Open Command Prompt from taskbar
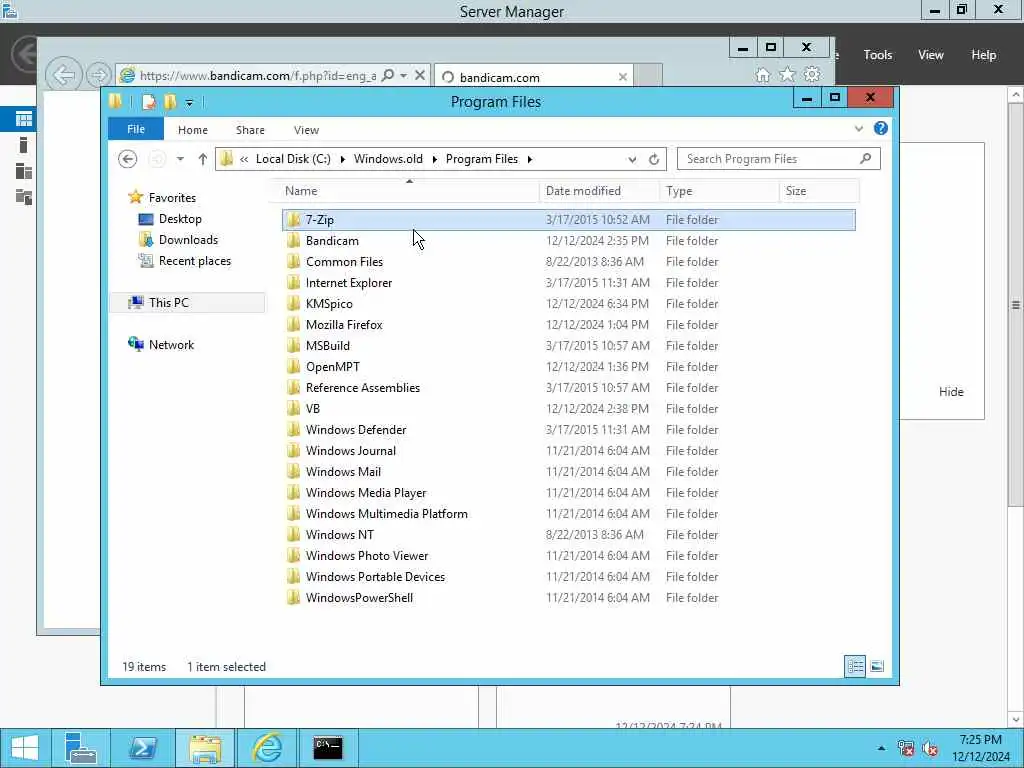The height and width of the screenshot is (768, 1024). [327, 748]
